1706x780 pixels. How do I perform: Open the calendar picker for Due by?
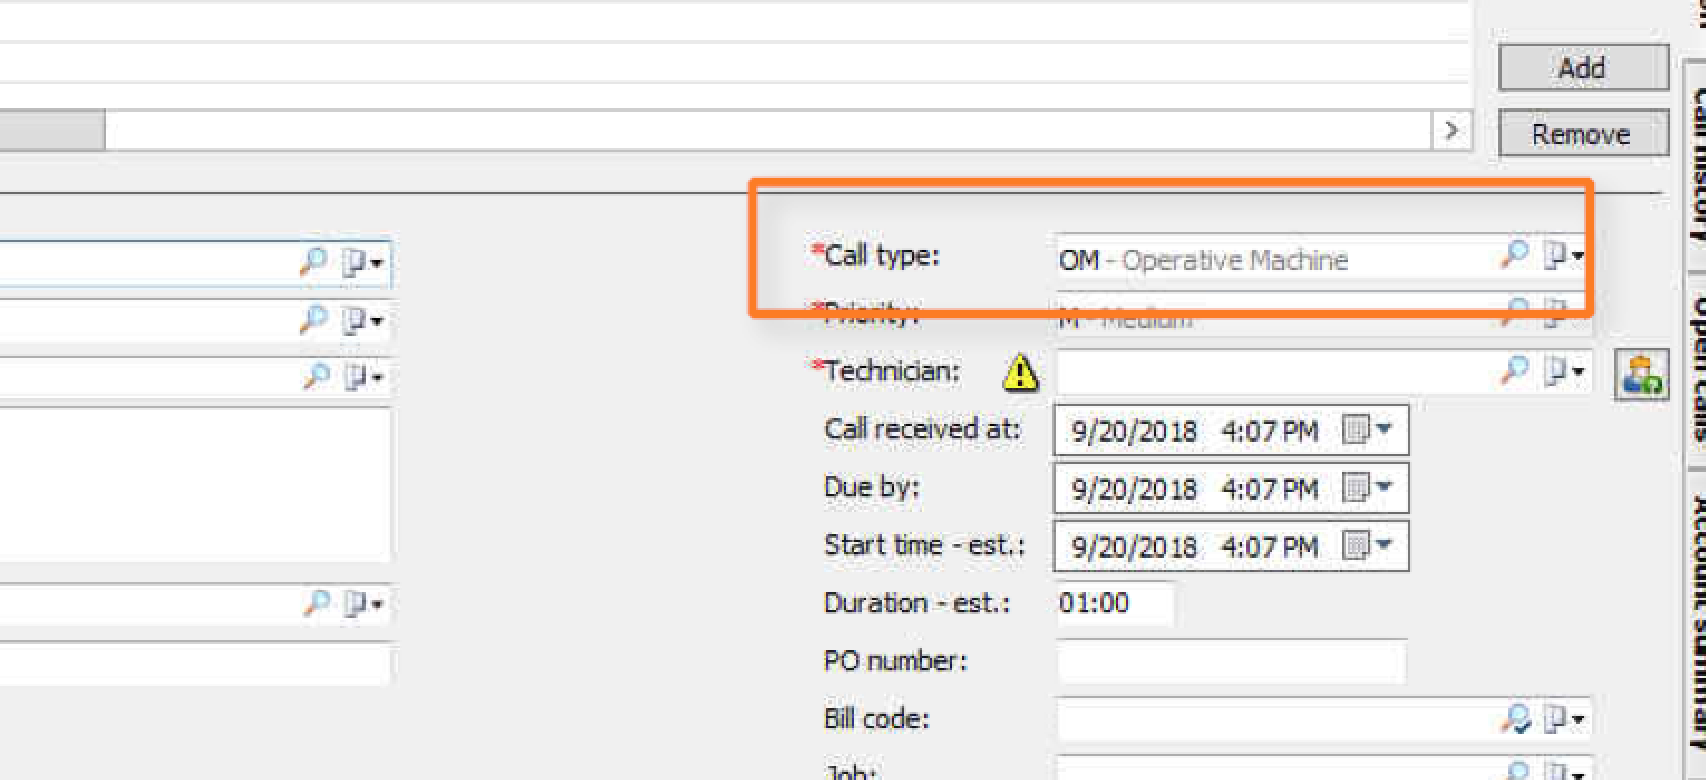click(1367, 488)
